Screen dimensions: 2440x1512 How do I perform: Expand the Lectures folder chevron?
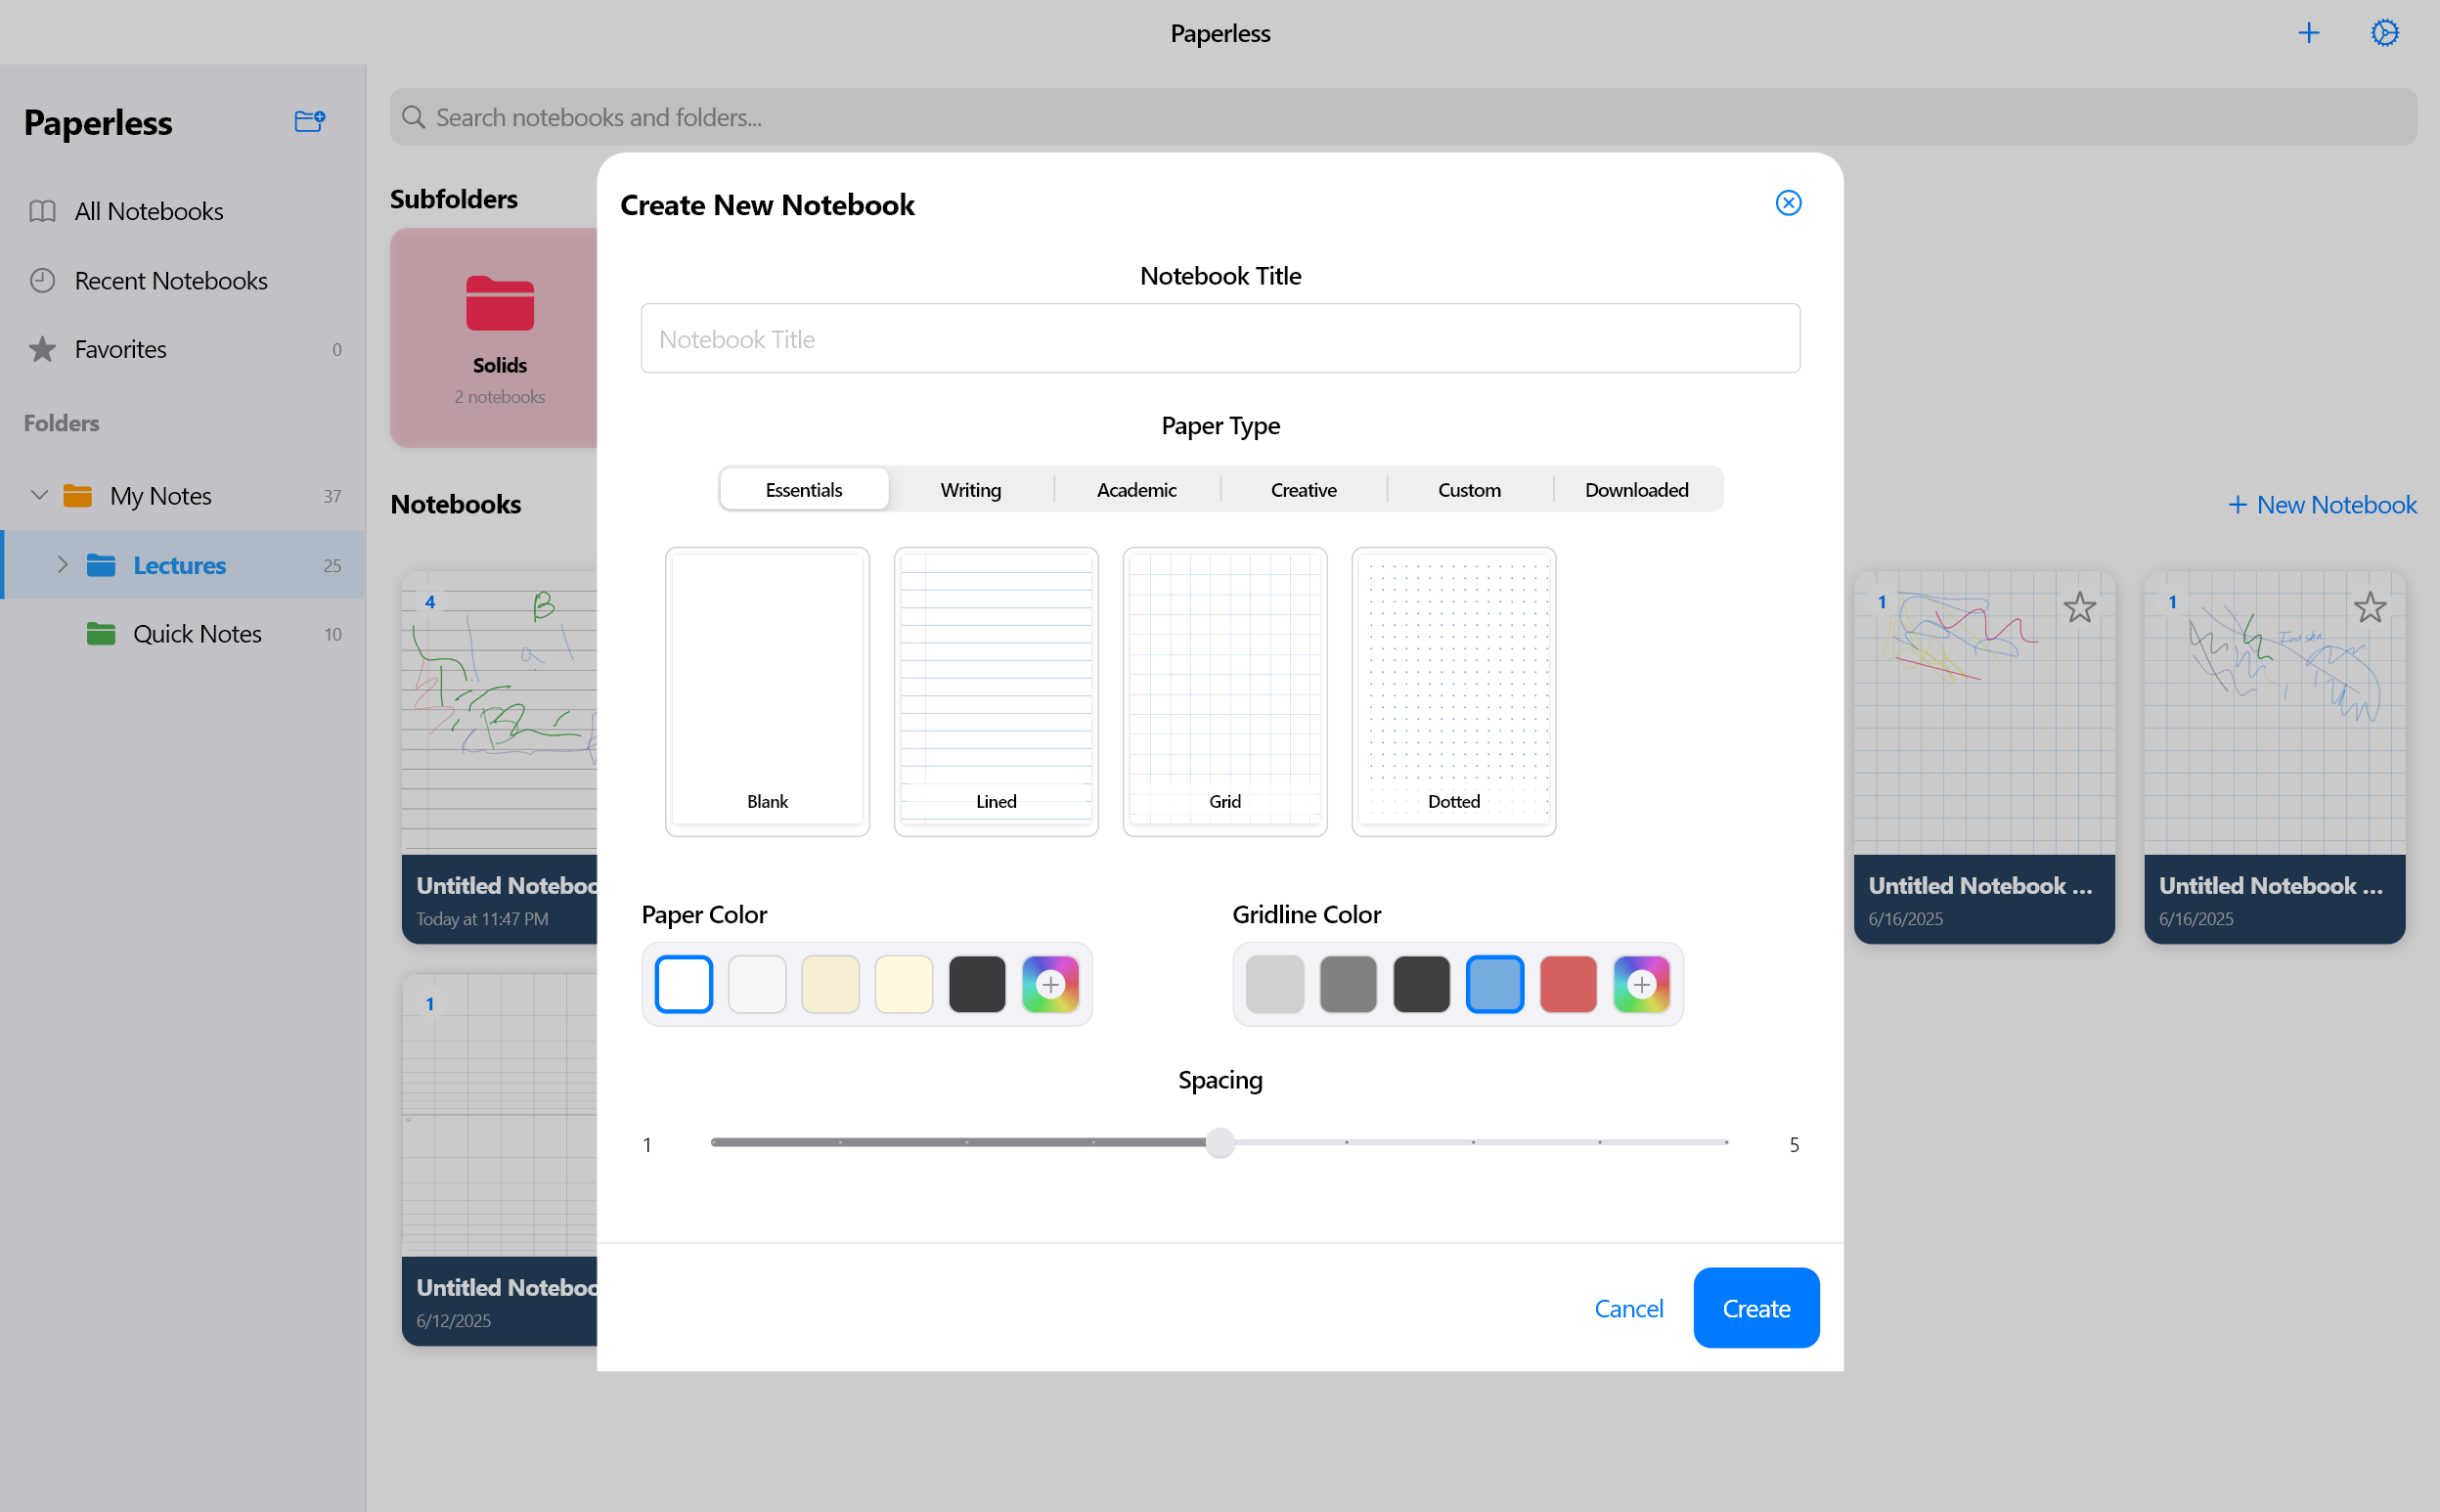[62, 565]
